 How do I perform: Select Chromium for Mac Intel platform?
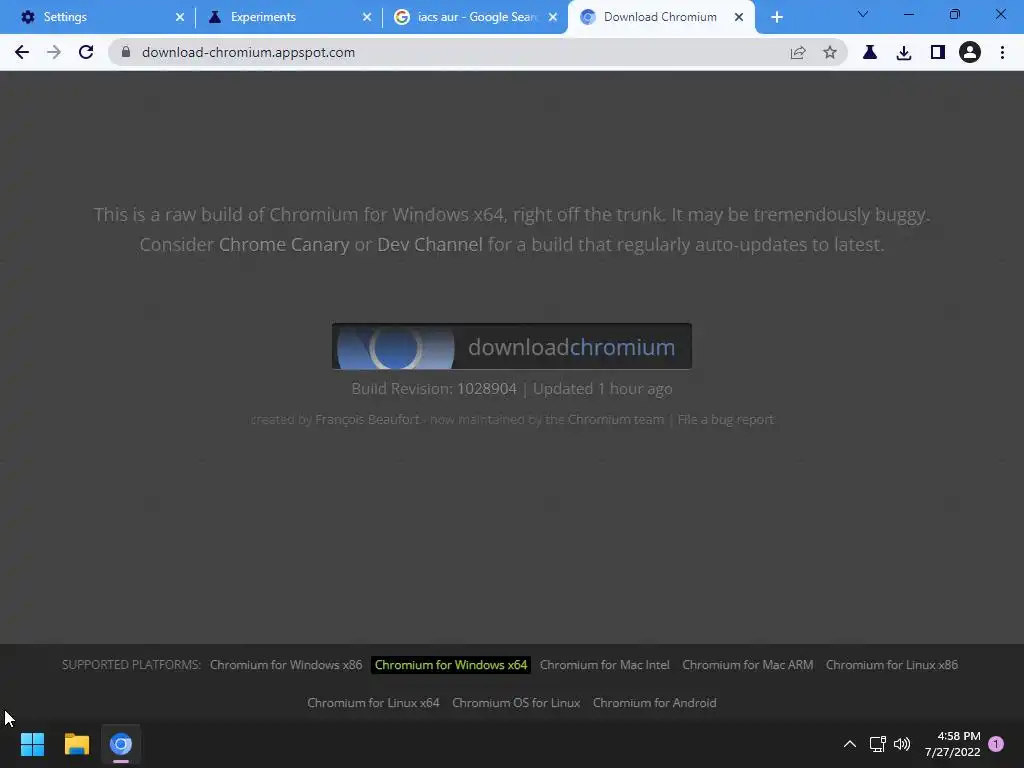point(605,665)
